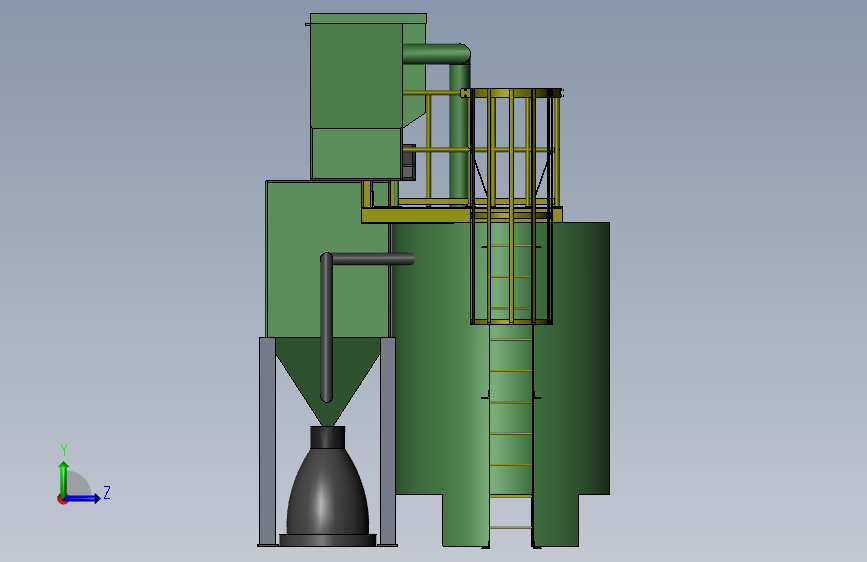Select the small gray motor box
Viewport: 867px width, 562px height.
[409, 162]
